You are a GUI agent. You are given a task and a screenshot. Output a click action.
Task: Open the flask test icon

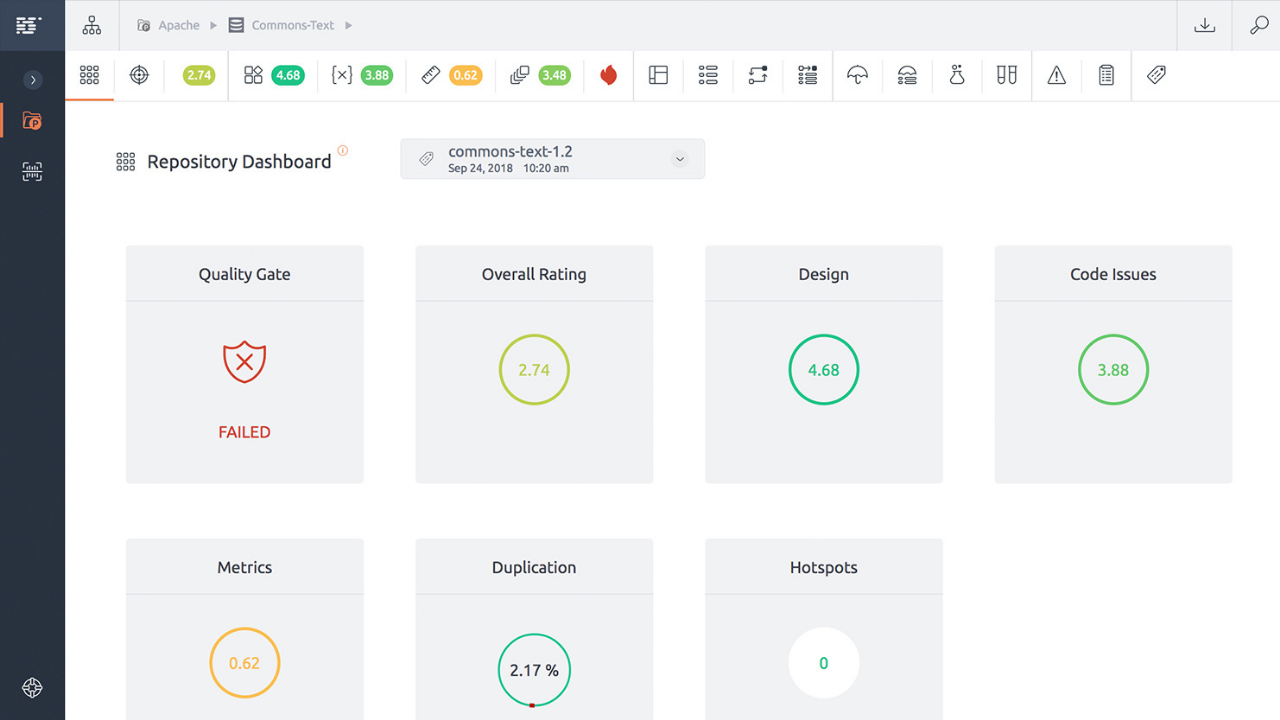click(x=957, y=75)
